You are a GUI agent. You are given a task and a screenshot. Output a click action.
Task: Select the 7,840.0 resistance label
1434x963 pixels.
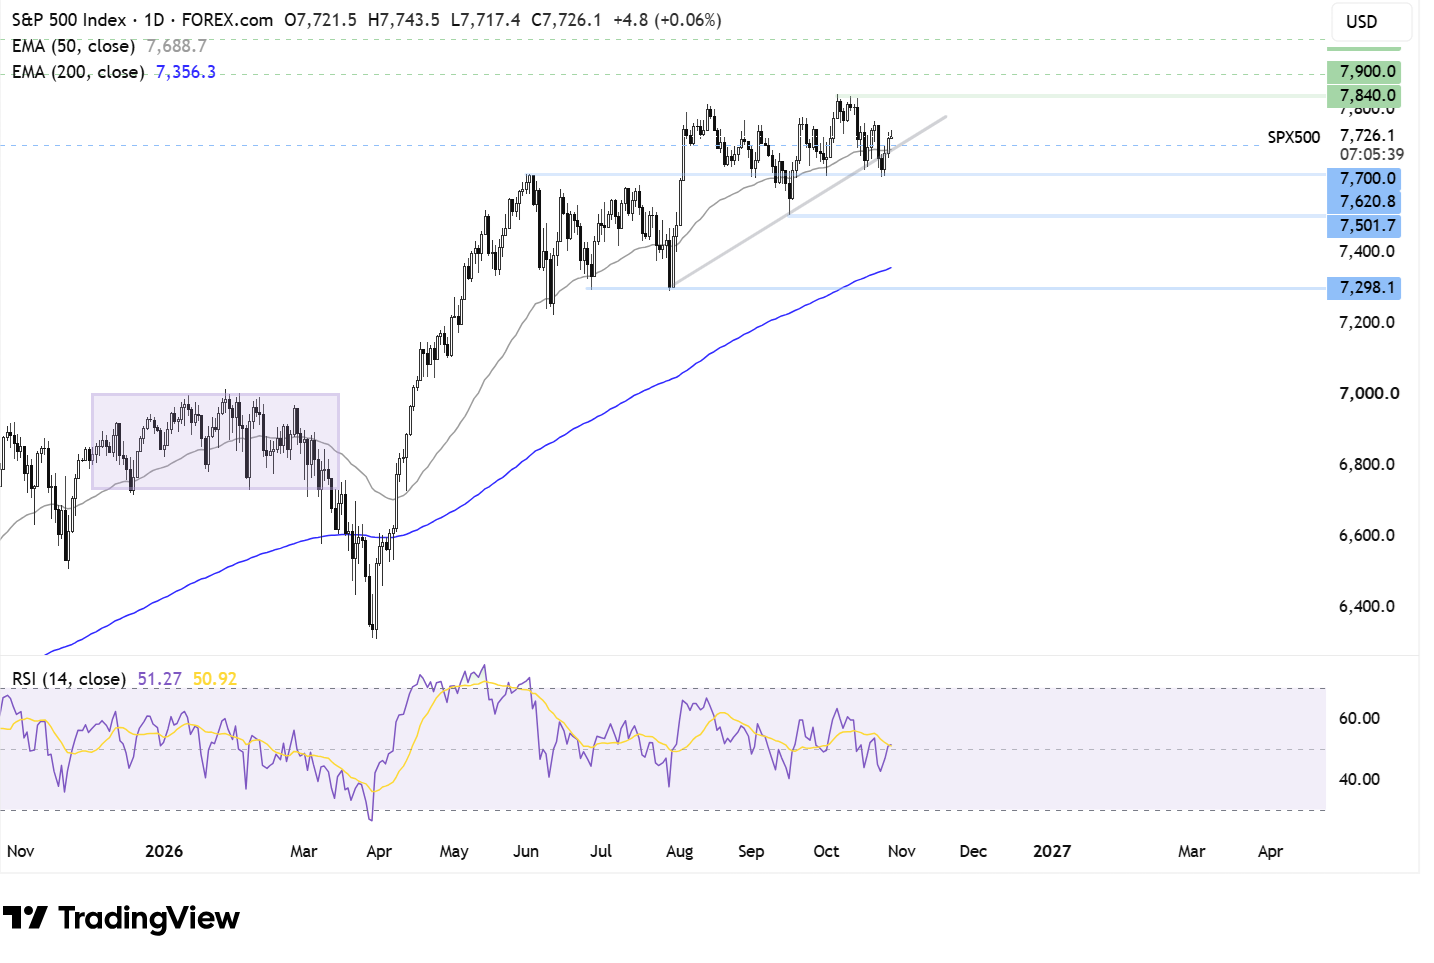[1364, 96]
